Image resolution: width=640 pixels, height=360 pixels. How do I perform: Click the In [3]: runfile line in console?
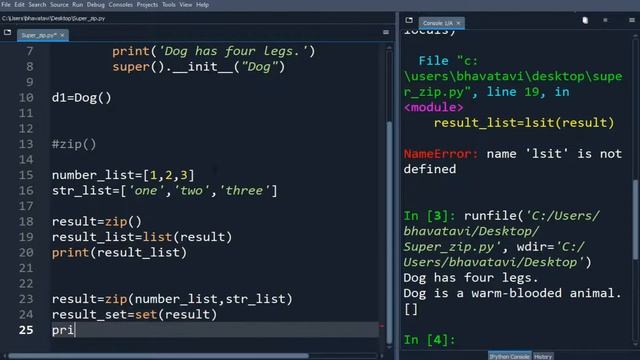click(502, 216)
